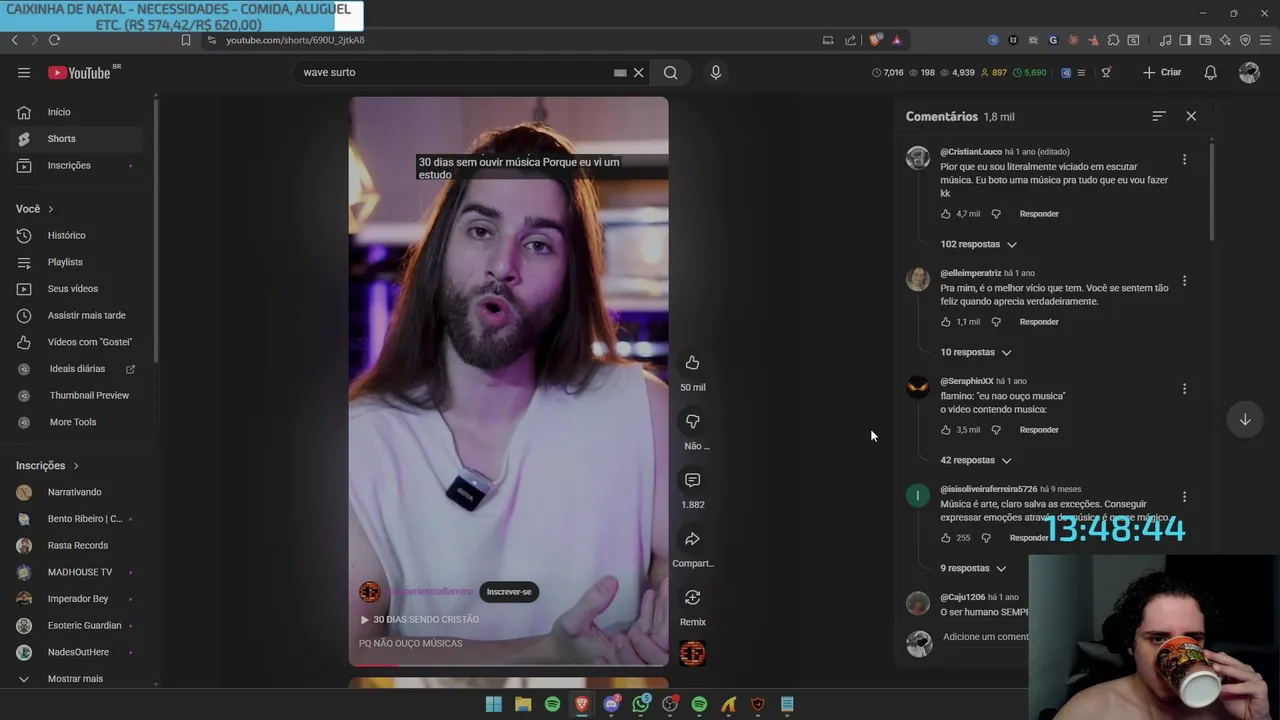The image size is (1280, 720).
Task: Open options for @elleimperatriz comment
Action: [x=1184, y=281]
